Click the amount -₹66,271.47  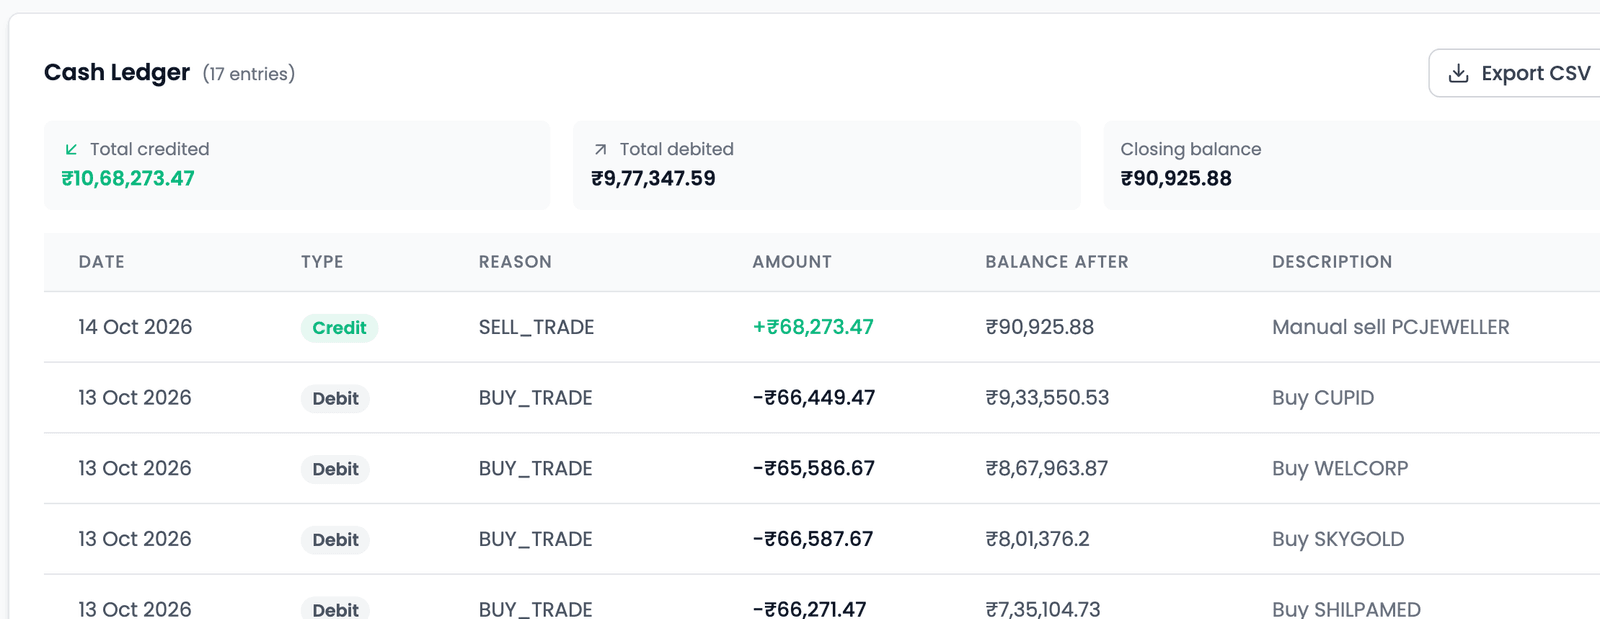coord(809,609)
